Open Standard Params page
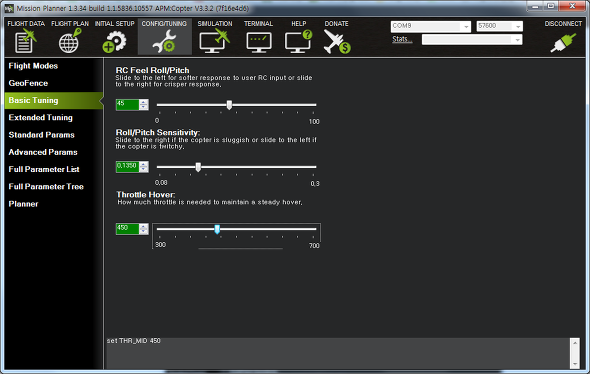Screen dimensions: 590x374 point(41,135)
